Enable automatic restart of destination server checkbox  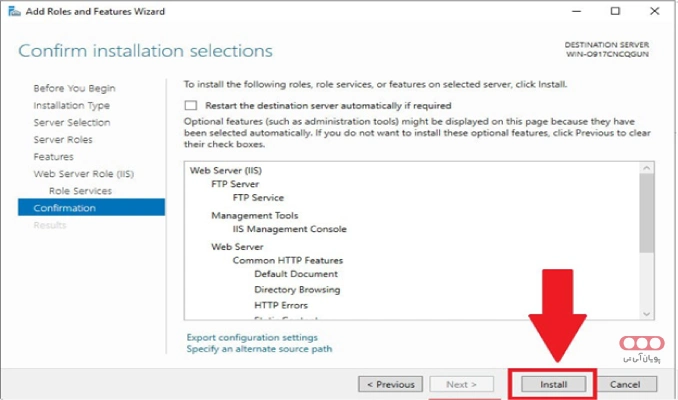coord(191,105)
